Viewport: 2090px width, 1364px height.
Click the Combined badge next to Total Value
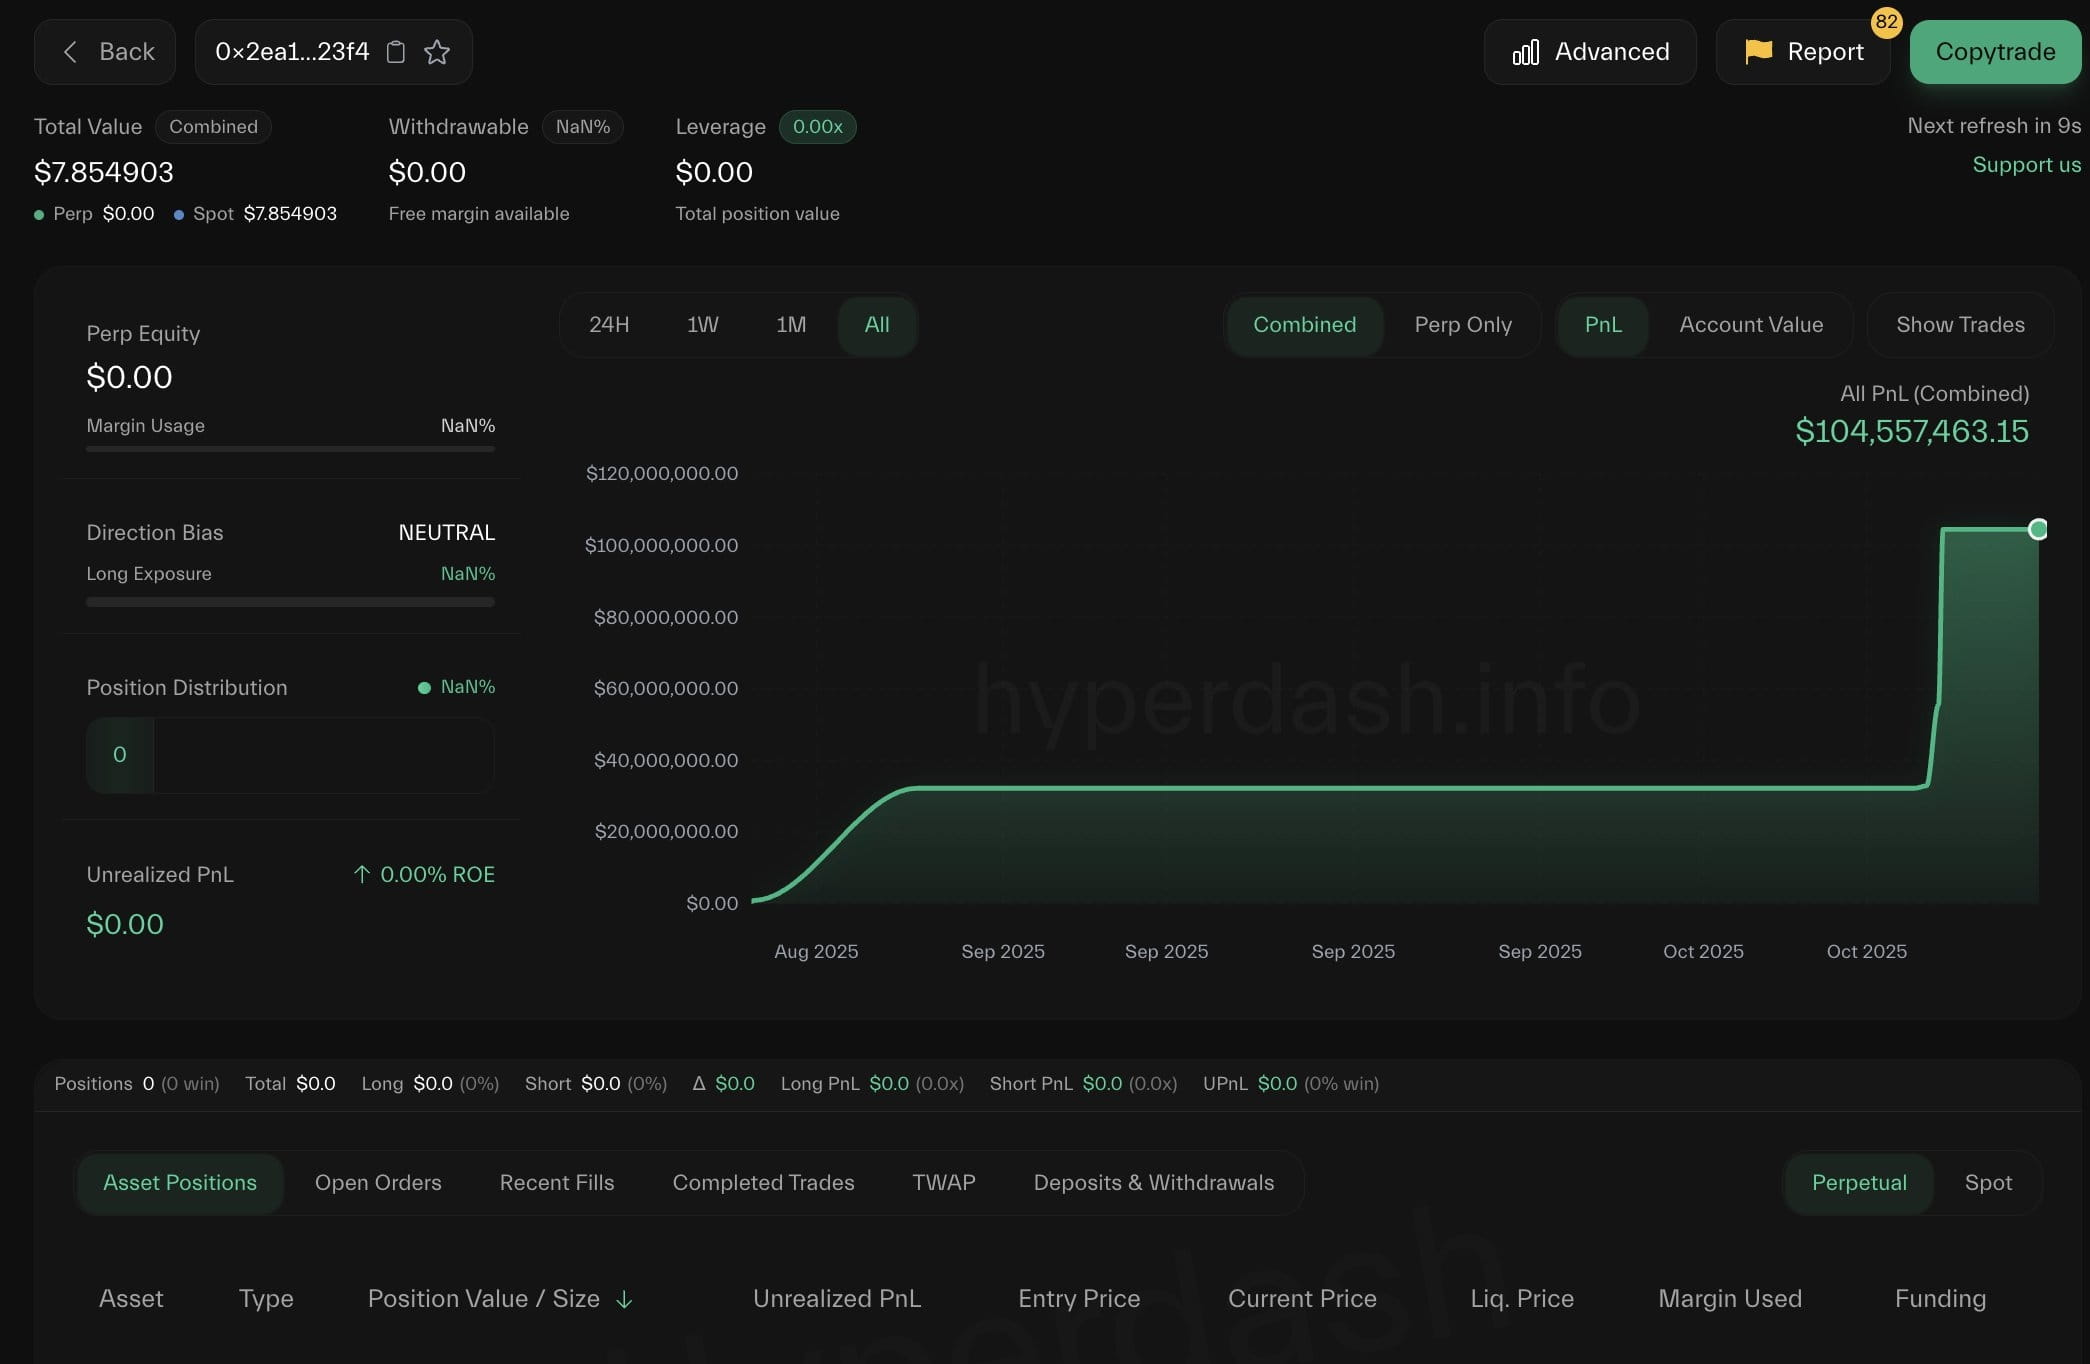pyautogui.click(x=213, y=127)
